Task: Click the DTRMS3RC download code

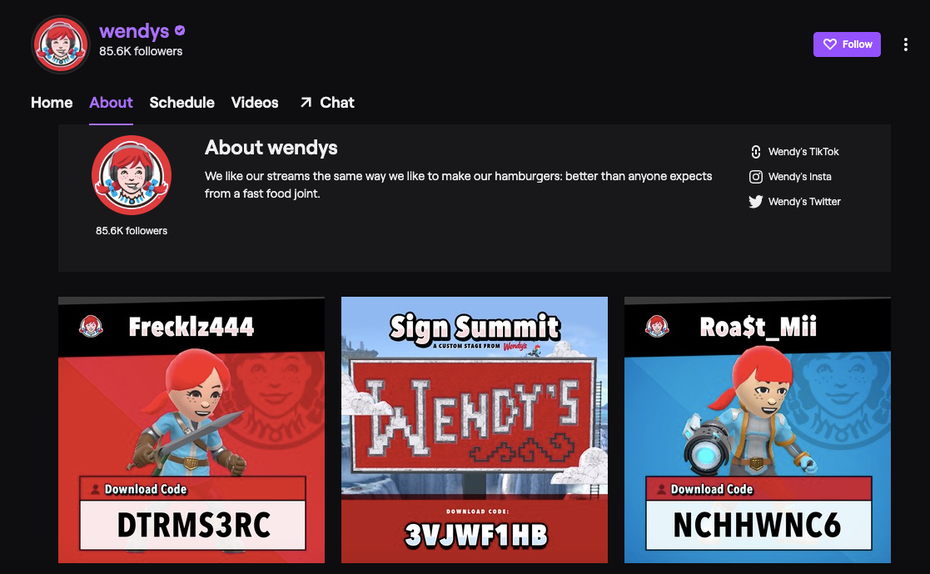Action: click(x=193, y=525)
